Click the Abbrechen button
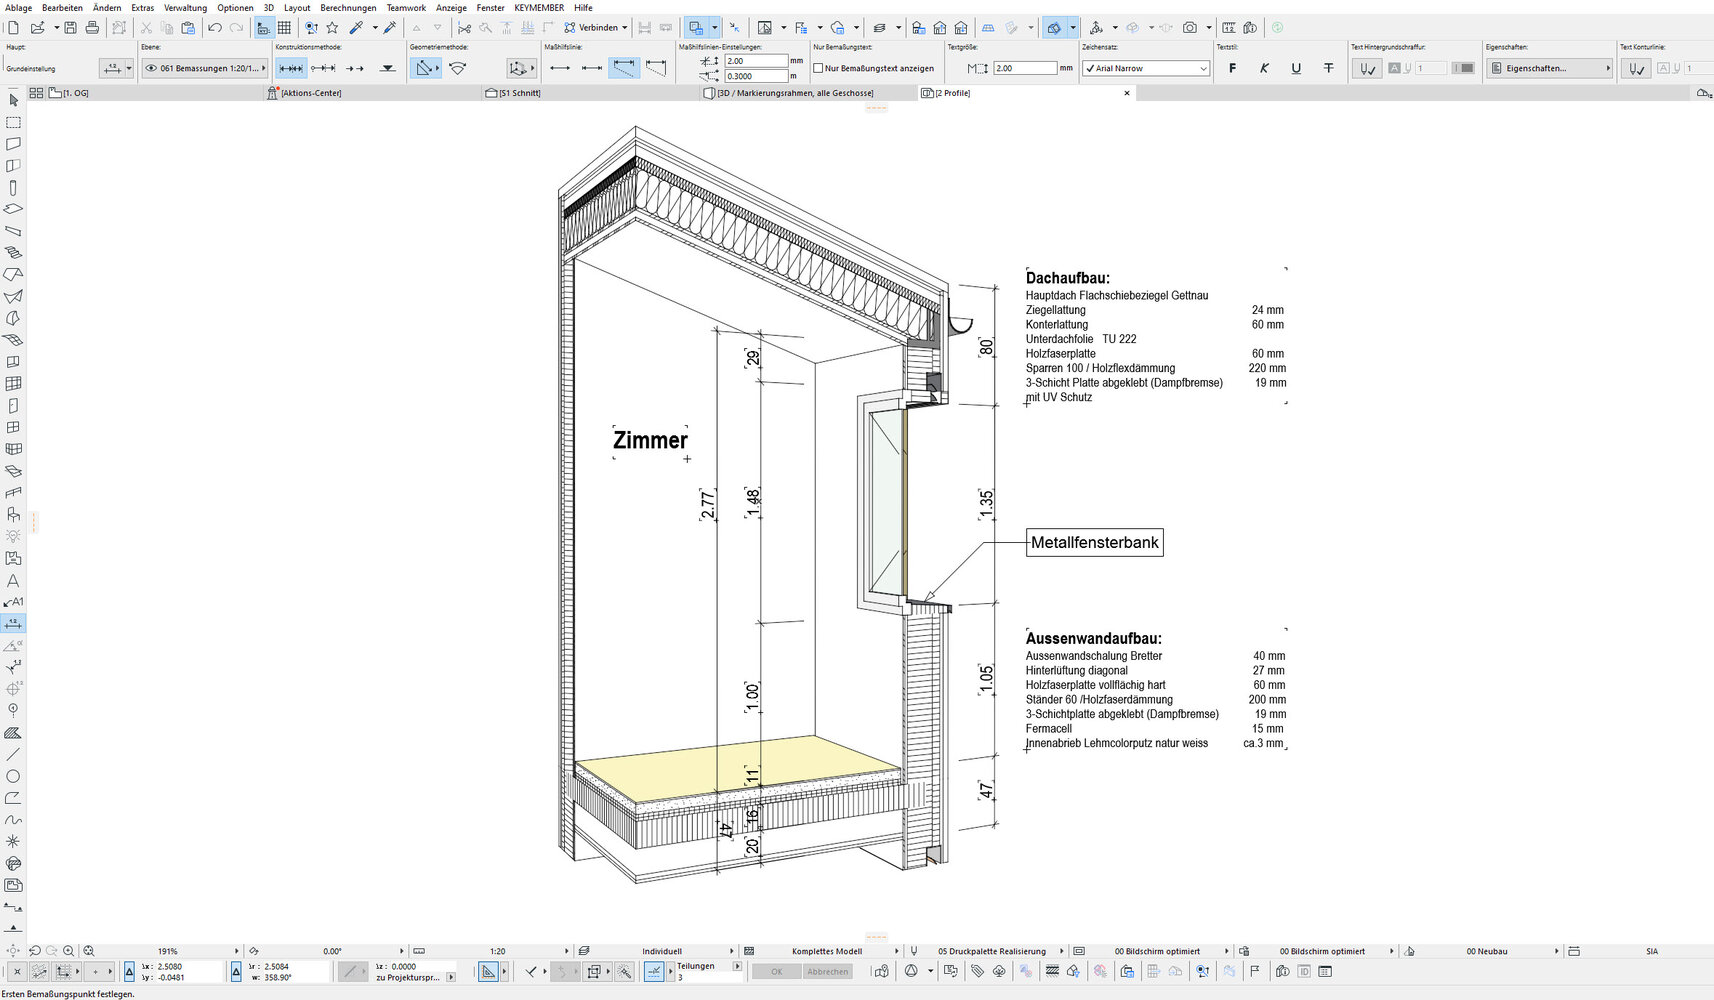This screenshot has width=1714, height=1000. (x=828, y=971)
